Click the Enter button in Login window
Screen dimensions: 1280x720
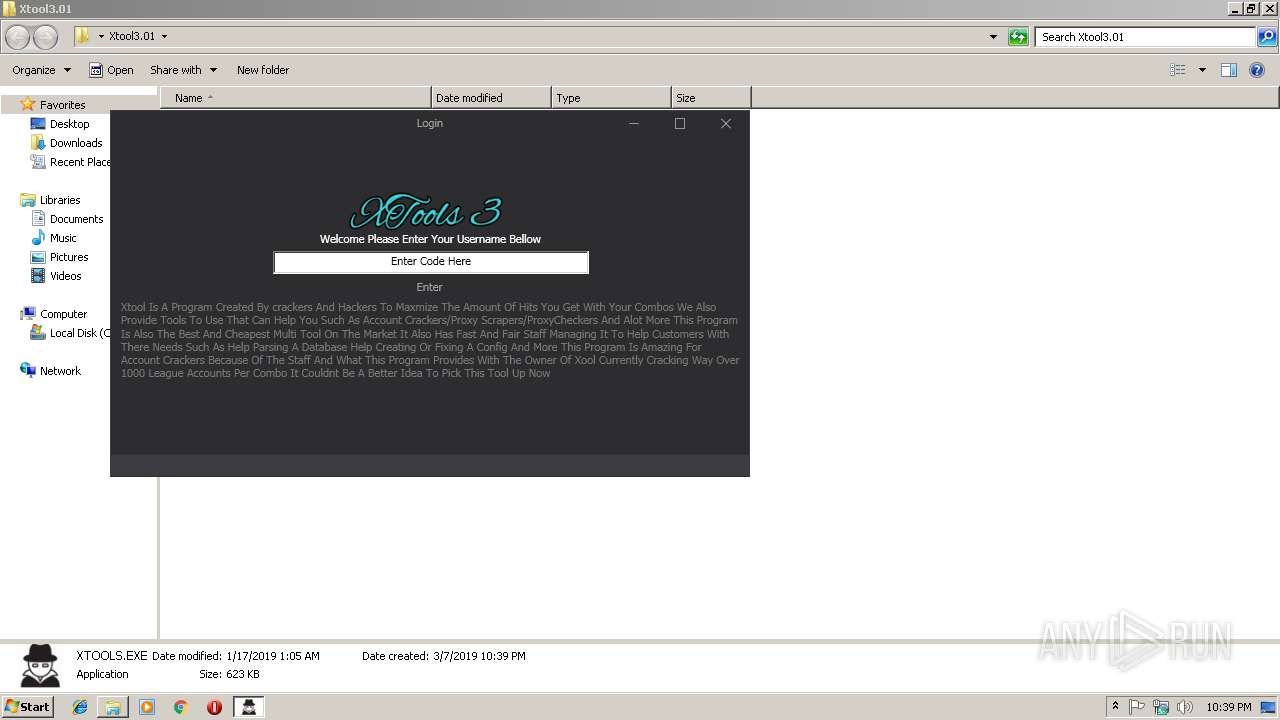pos(429,287)
